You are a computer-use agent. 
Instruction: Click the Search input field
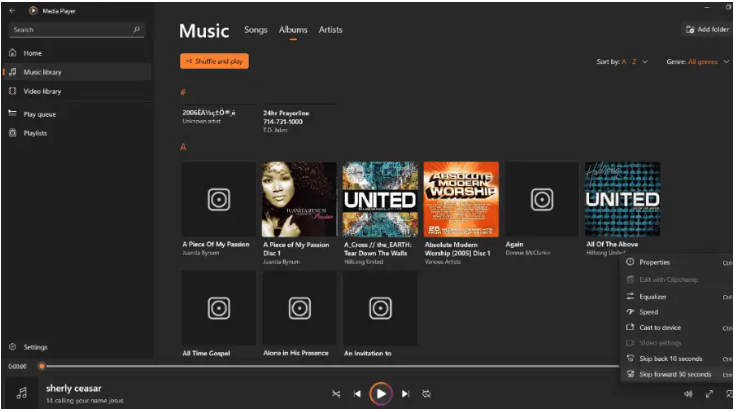76,30
